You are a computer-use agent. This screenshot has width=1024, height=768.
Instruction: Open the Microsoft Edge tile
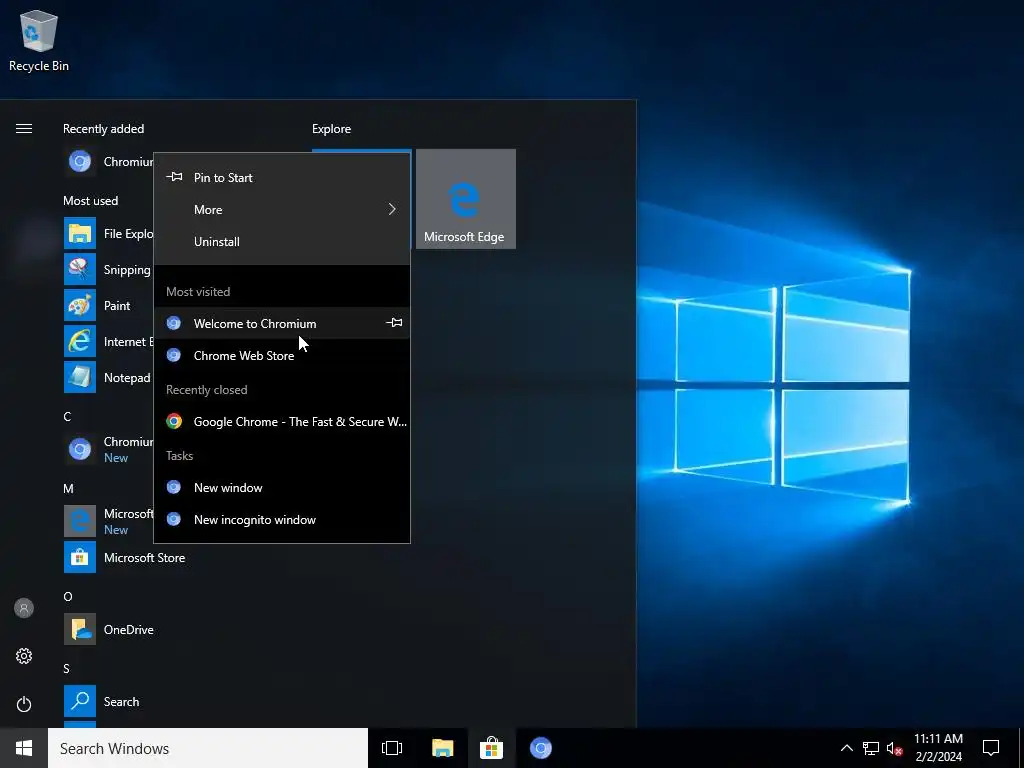pos(466,199)
